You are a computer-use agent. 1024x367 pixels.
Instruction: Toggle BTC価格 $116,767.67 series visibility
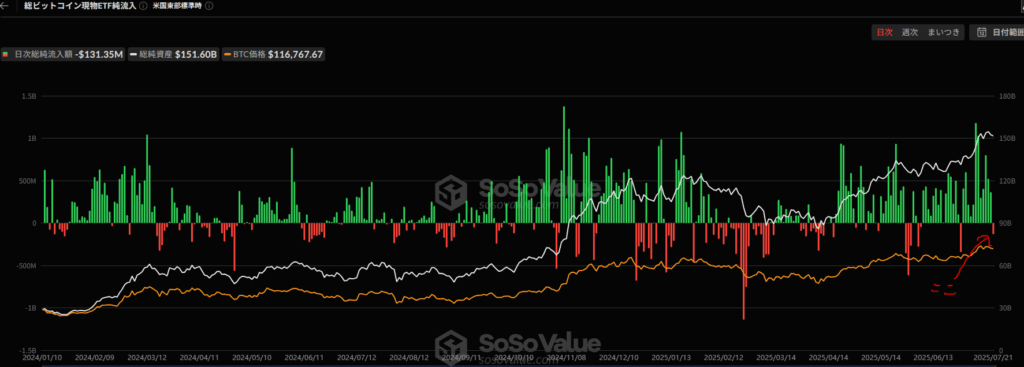[274, 55]
